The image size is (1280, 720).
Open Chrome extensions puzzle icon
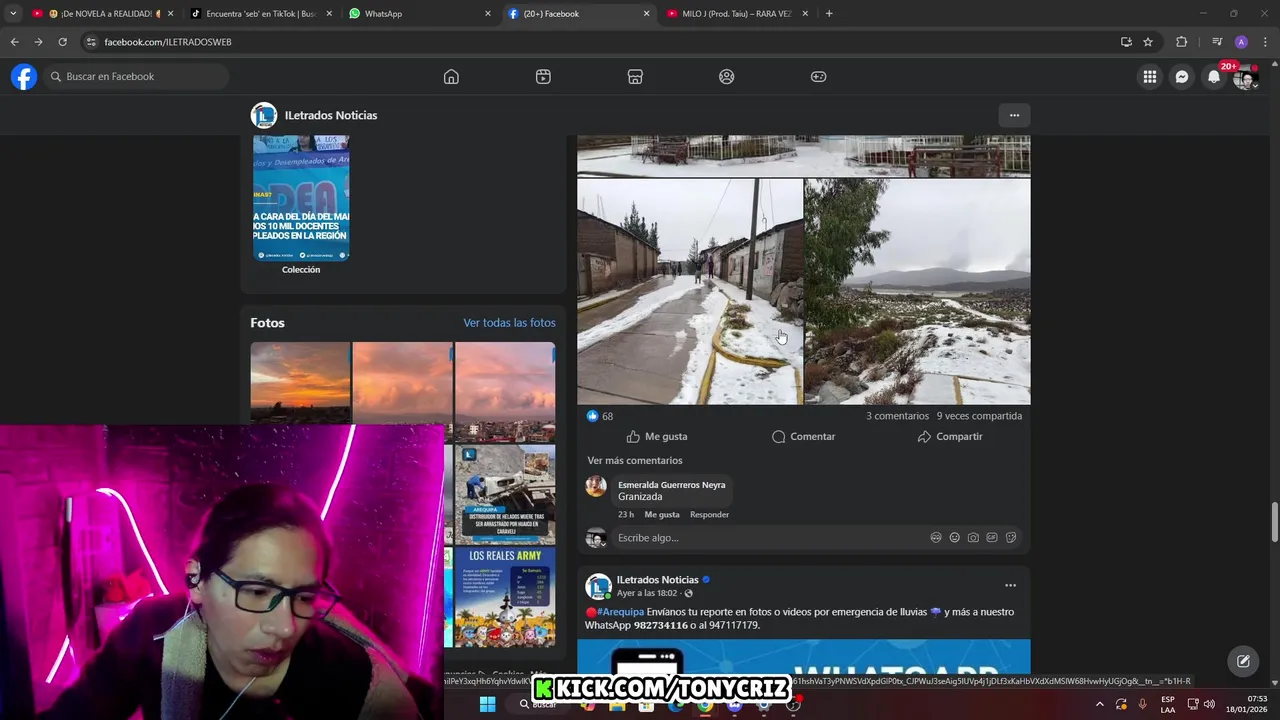tap(1182, 42)
